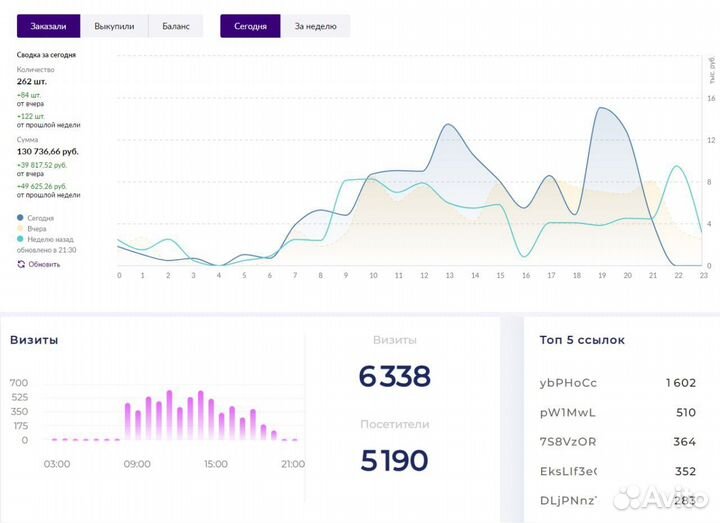Toggle the Неделю назад legend entry
Image resolution: width=720 pixels, height=523 pixels.
point(44,239)
